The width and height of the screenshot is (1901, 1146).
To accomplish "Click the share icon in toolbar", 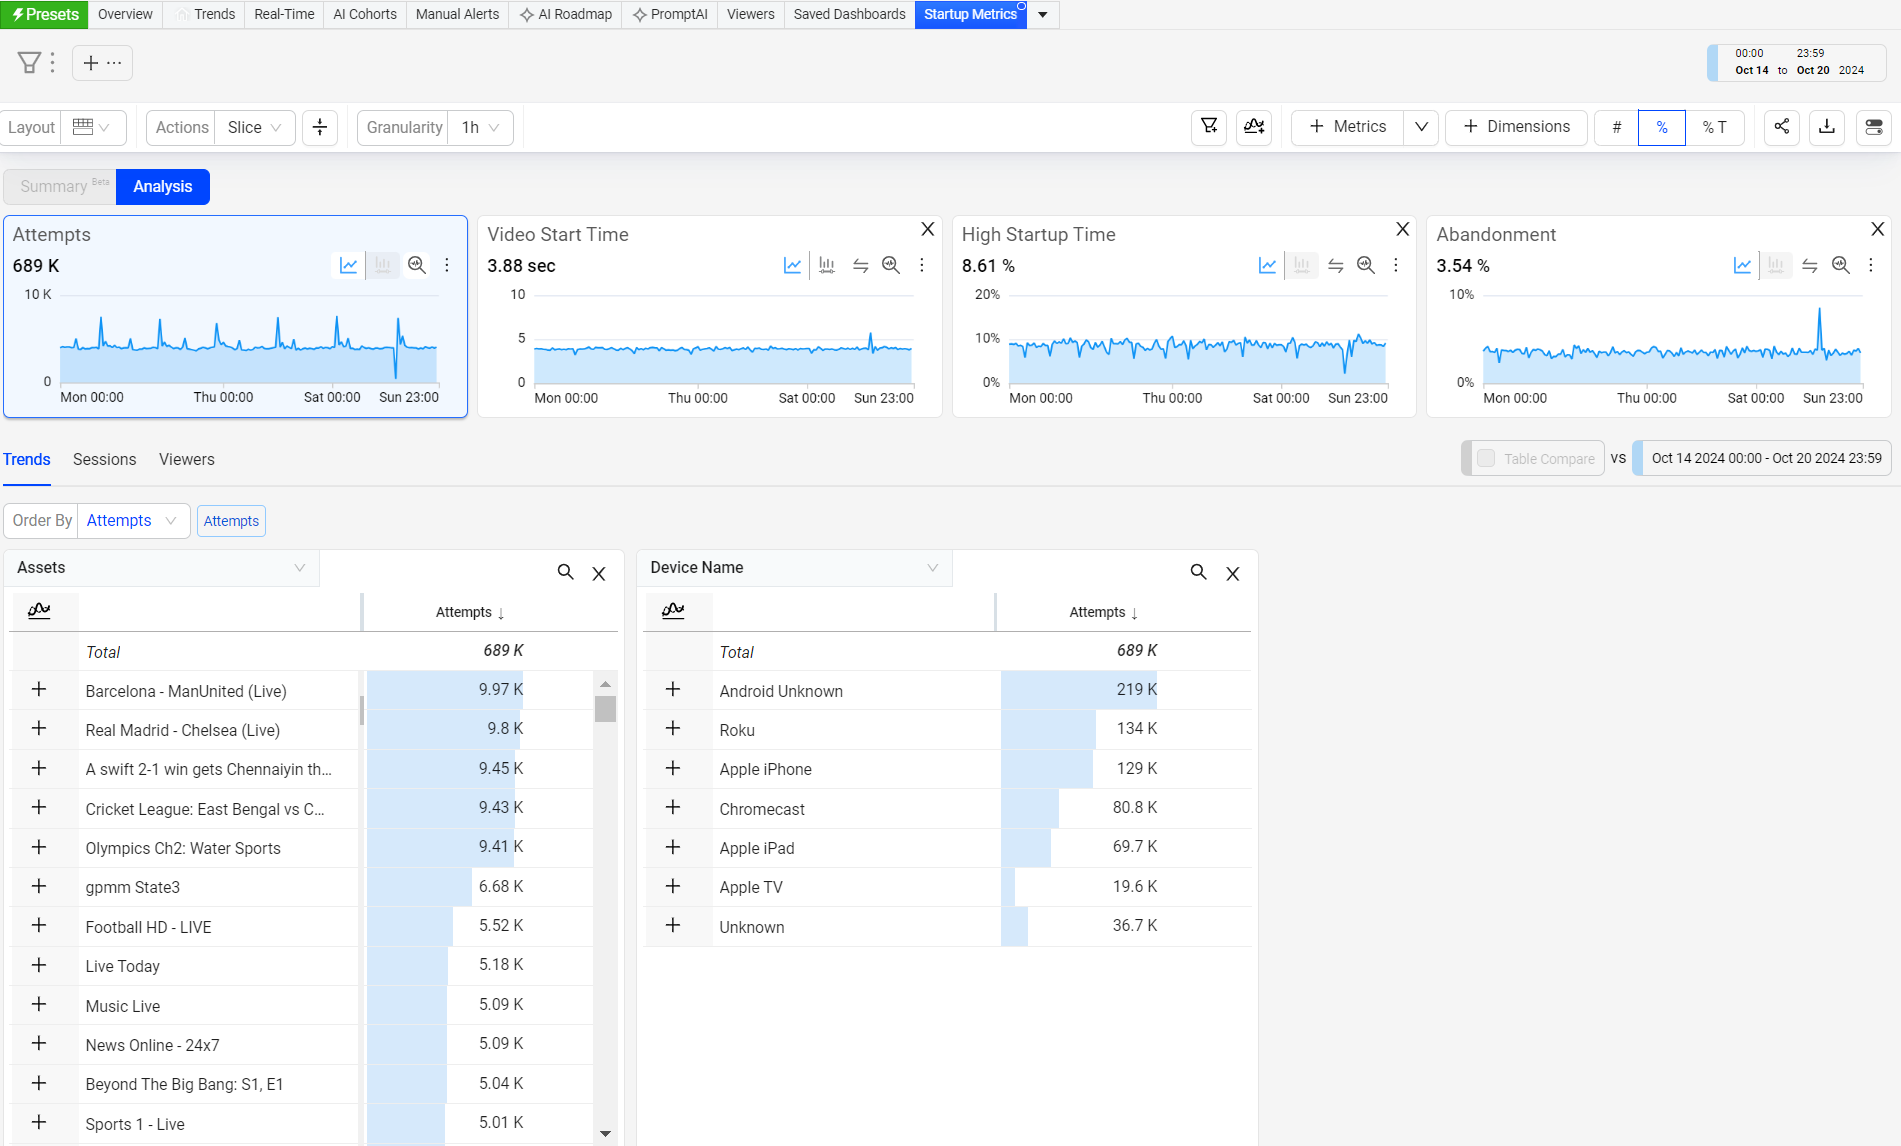I will click(x=1782, y=127).
